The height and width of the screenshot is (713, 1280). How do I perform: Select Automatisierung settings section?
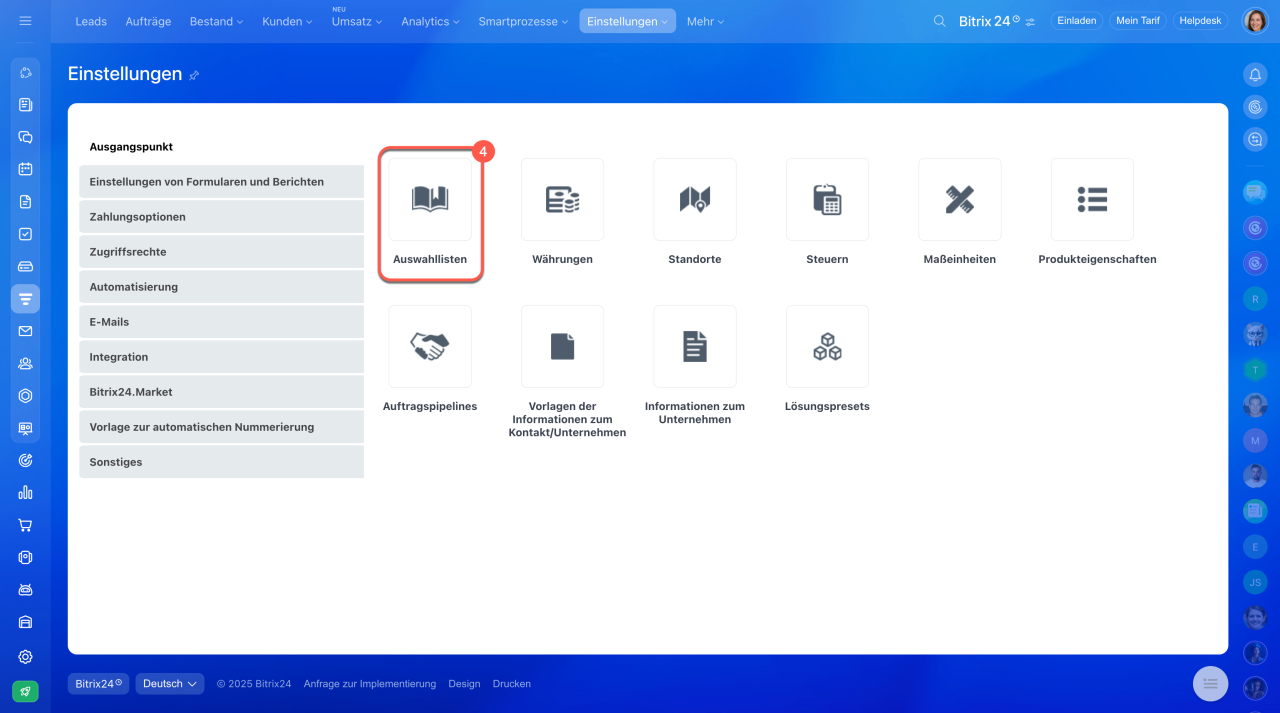click(221, 287)
